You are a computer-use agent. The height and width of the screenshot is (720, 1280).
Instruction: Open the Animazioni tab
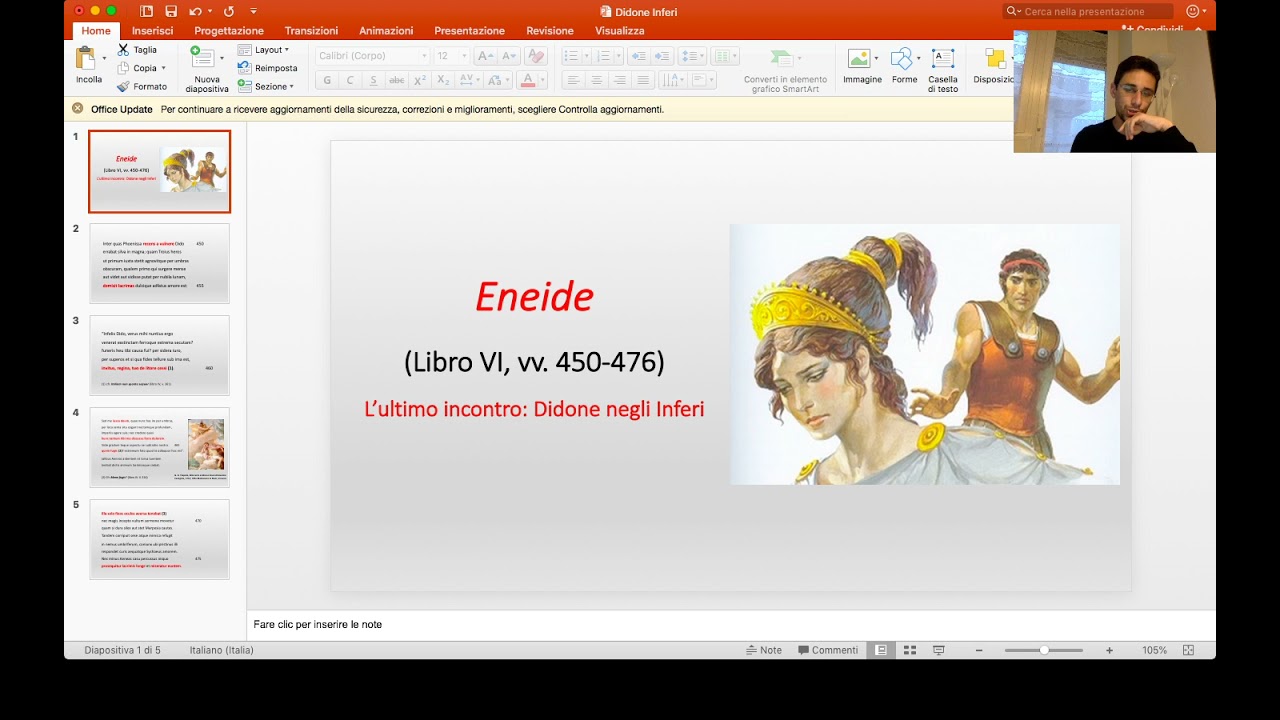point(386,31)
